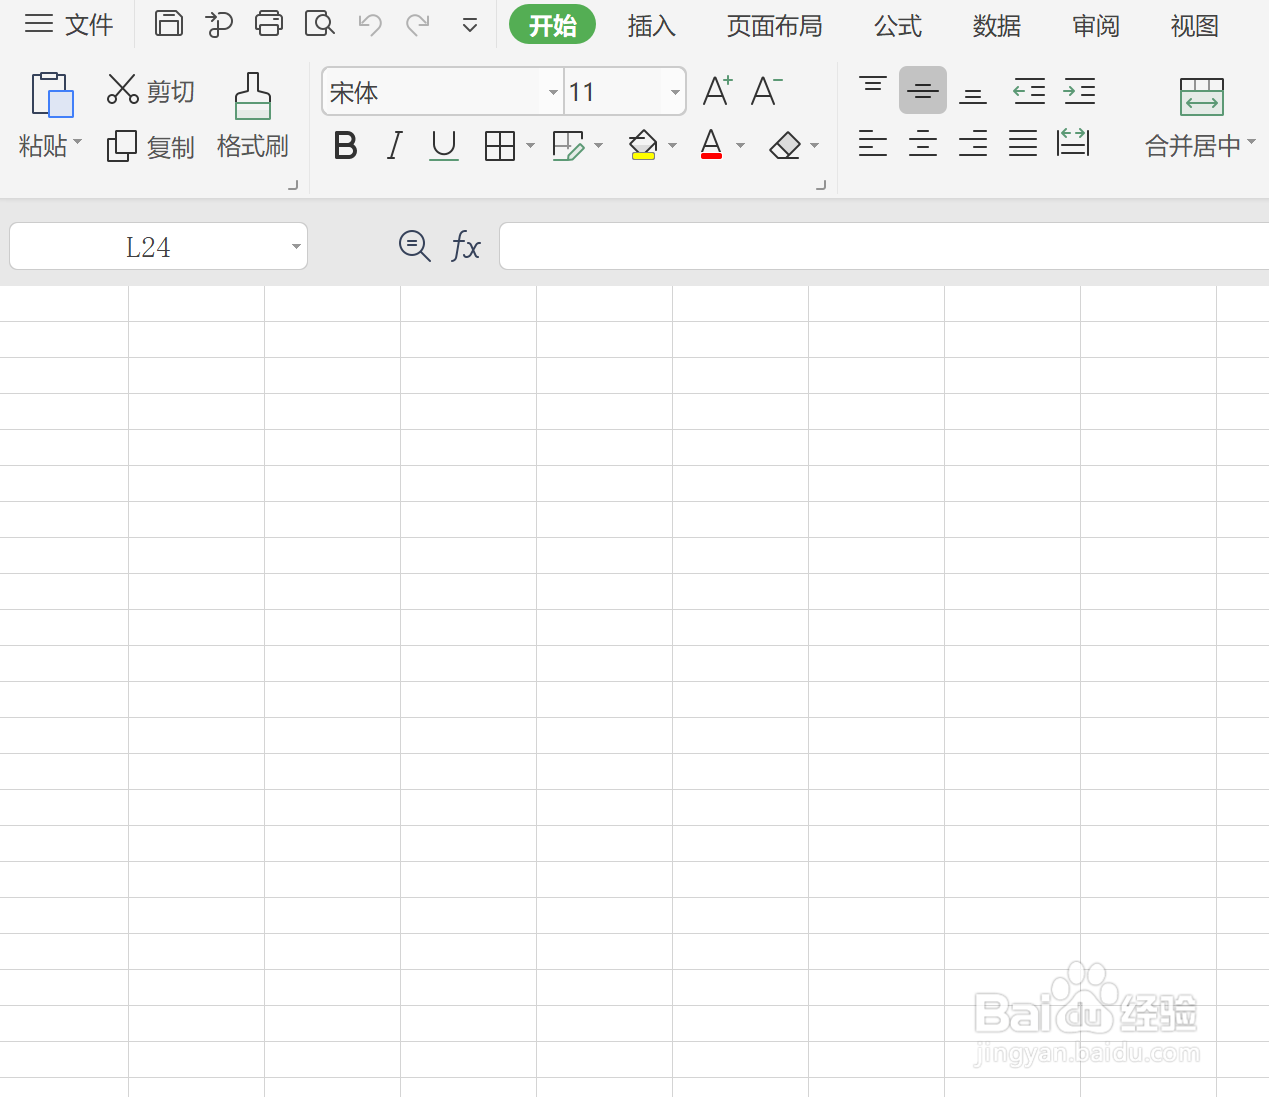The image size is (1269, 1097).
Task: Open the font group dialog launcher
Action: pyautogui.click(x=821, y=184)
